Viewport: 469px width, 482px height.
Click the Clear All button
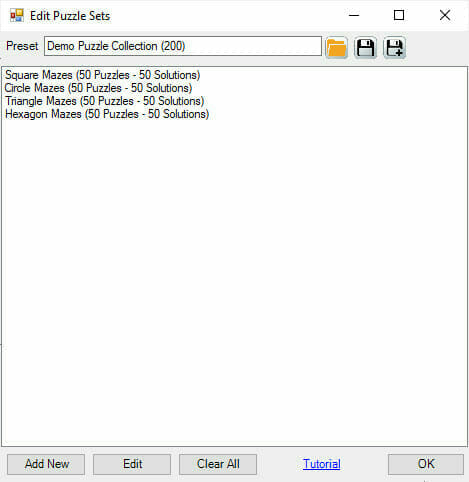coord(218,464)
